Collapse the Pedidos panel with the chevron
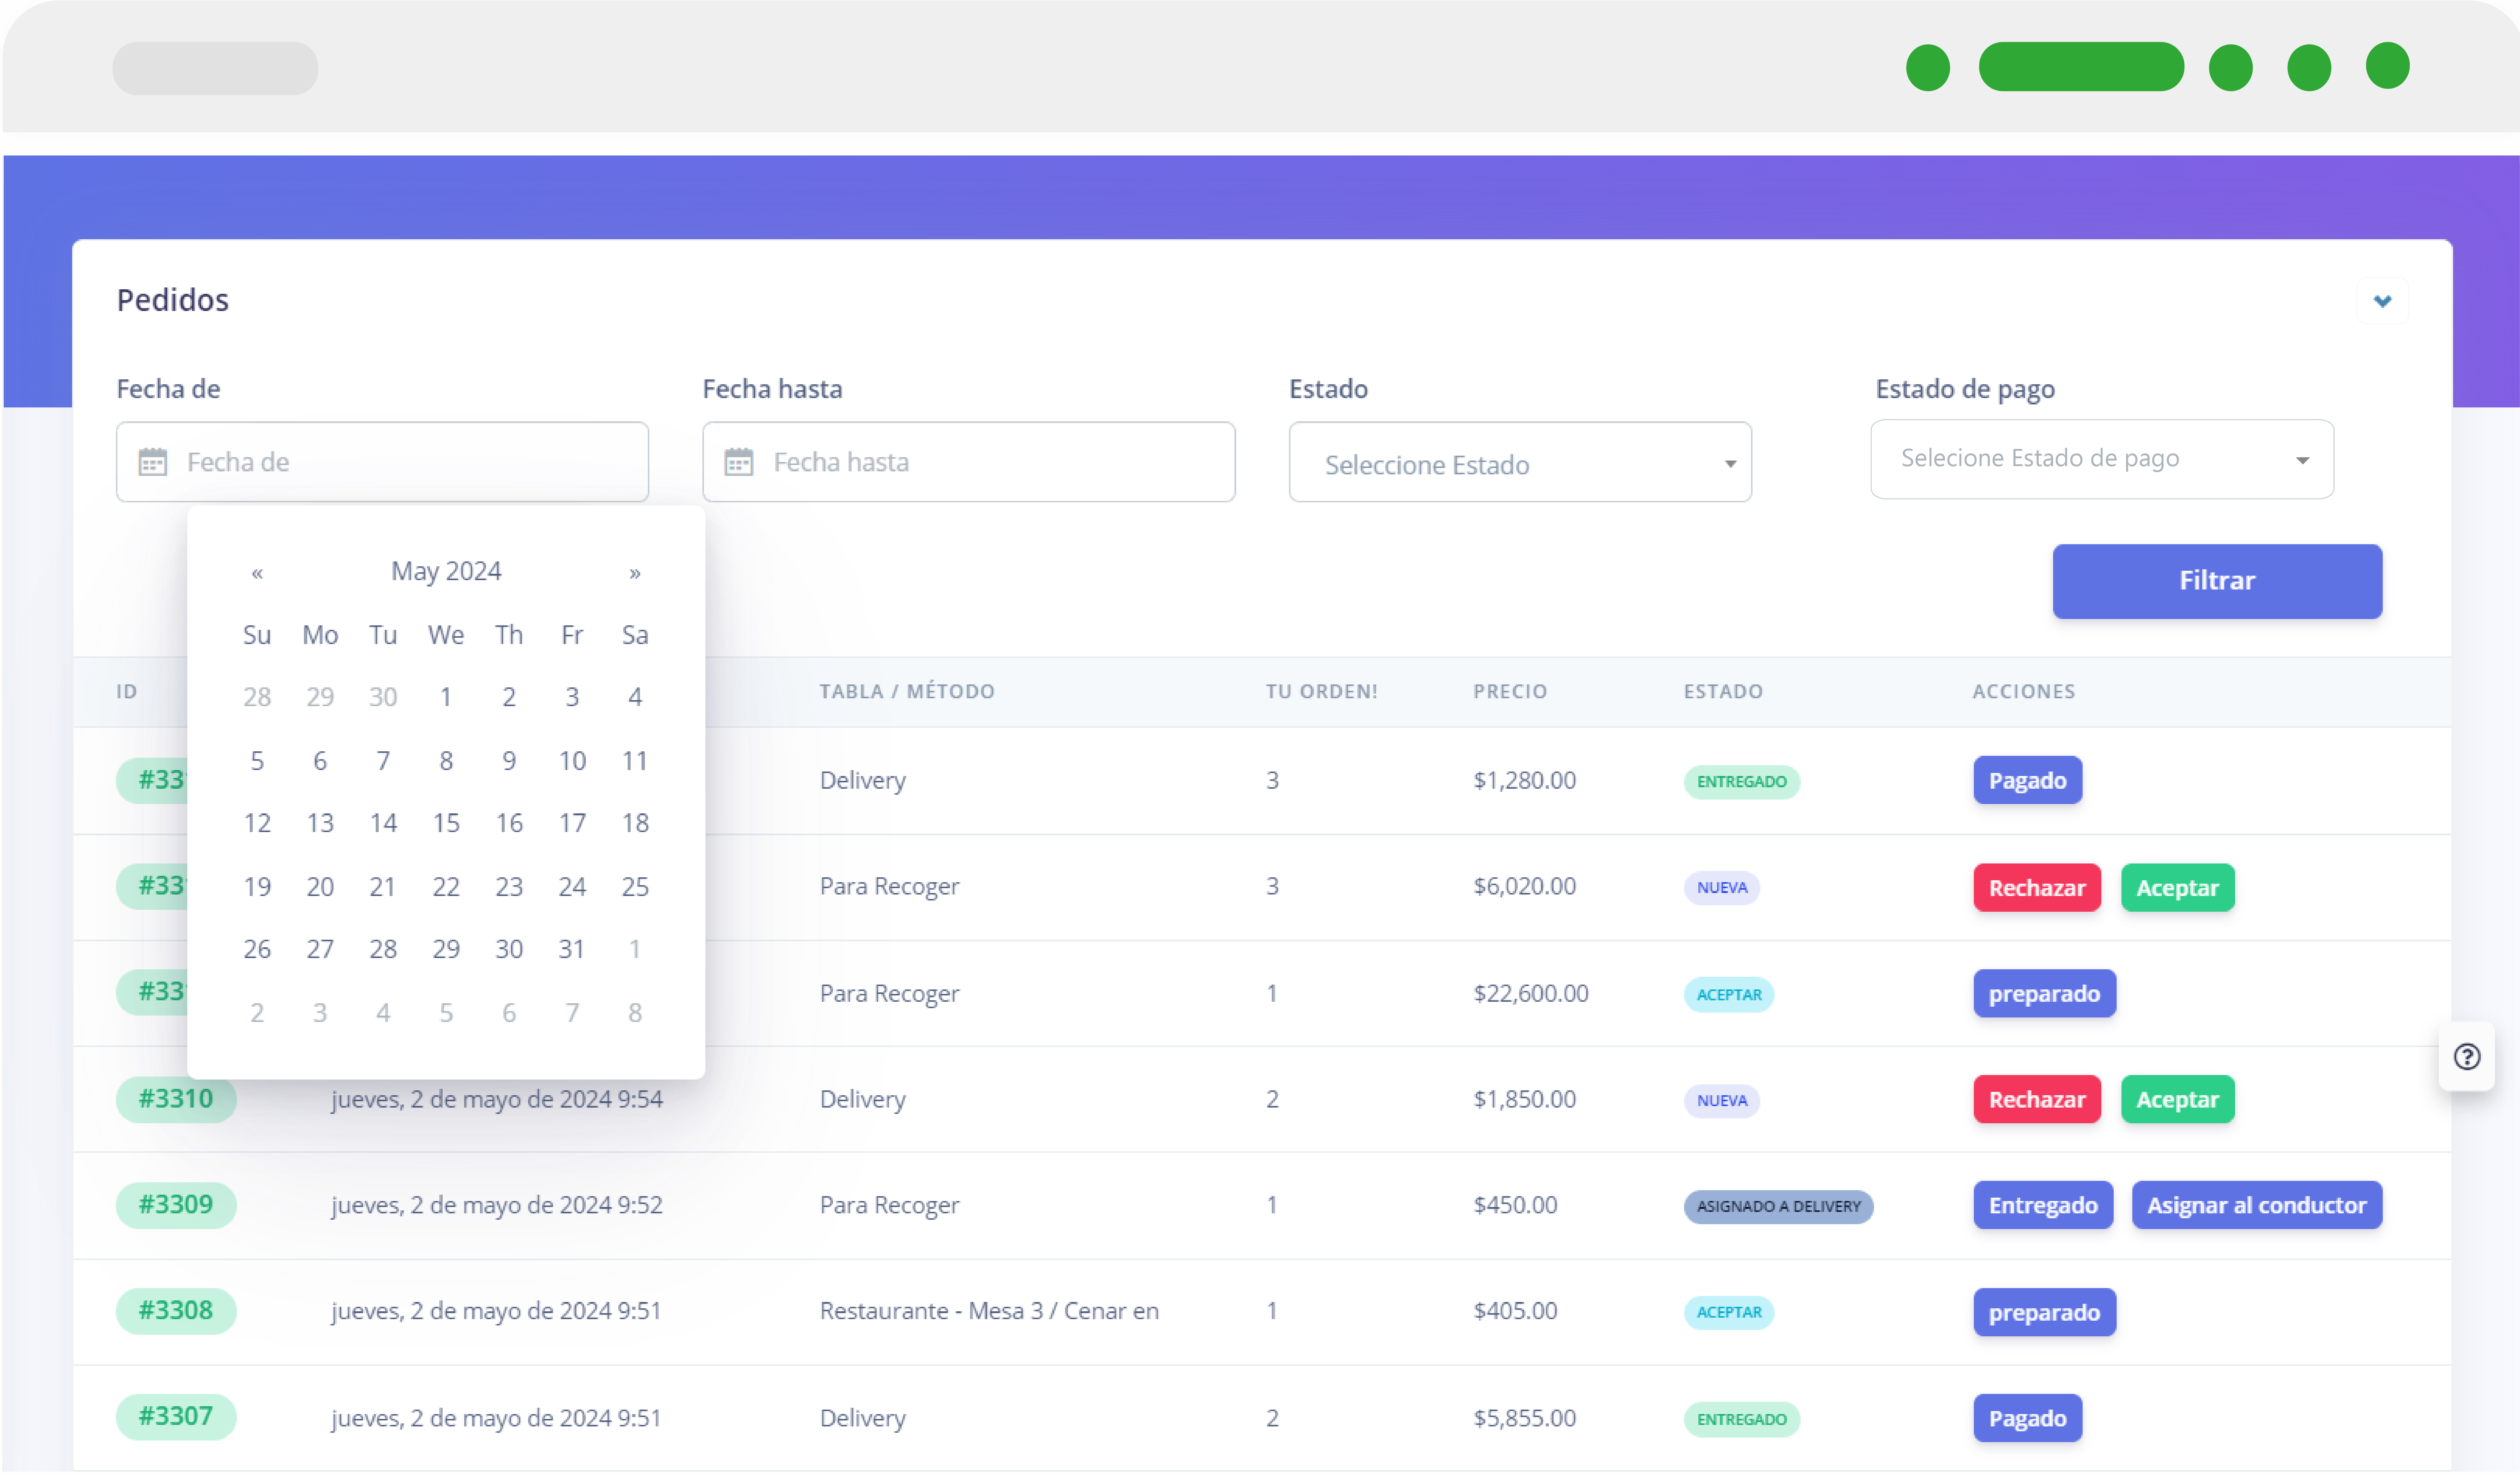This screenshot has height=1475, width=2520. click(x=2383, y=301)
